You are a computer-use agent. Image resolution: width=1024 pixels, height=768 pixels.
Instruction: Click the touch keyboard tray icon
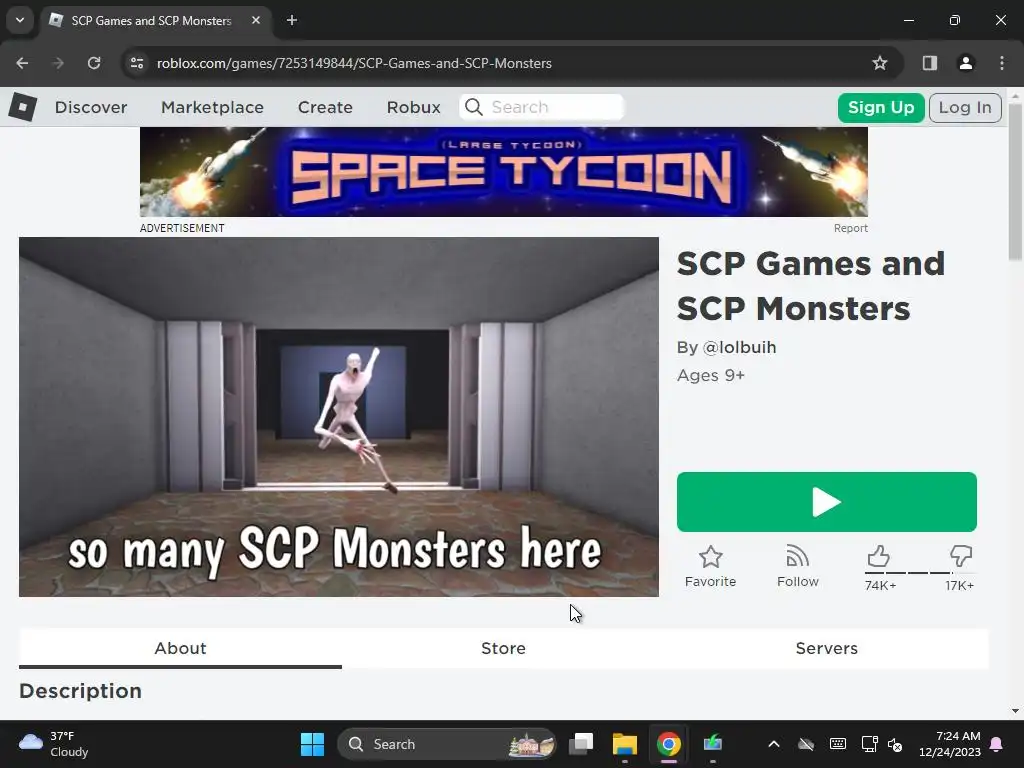point(837,744)
